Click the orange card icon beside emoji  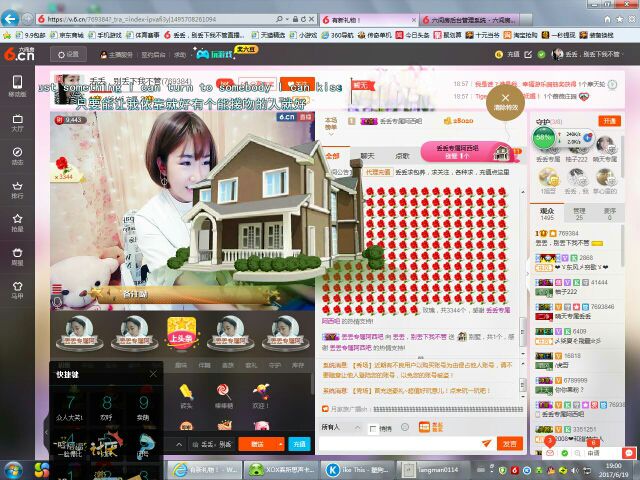[x=424, y=427]
